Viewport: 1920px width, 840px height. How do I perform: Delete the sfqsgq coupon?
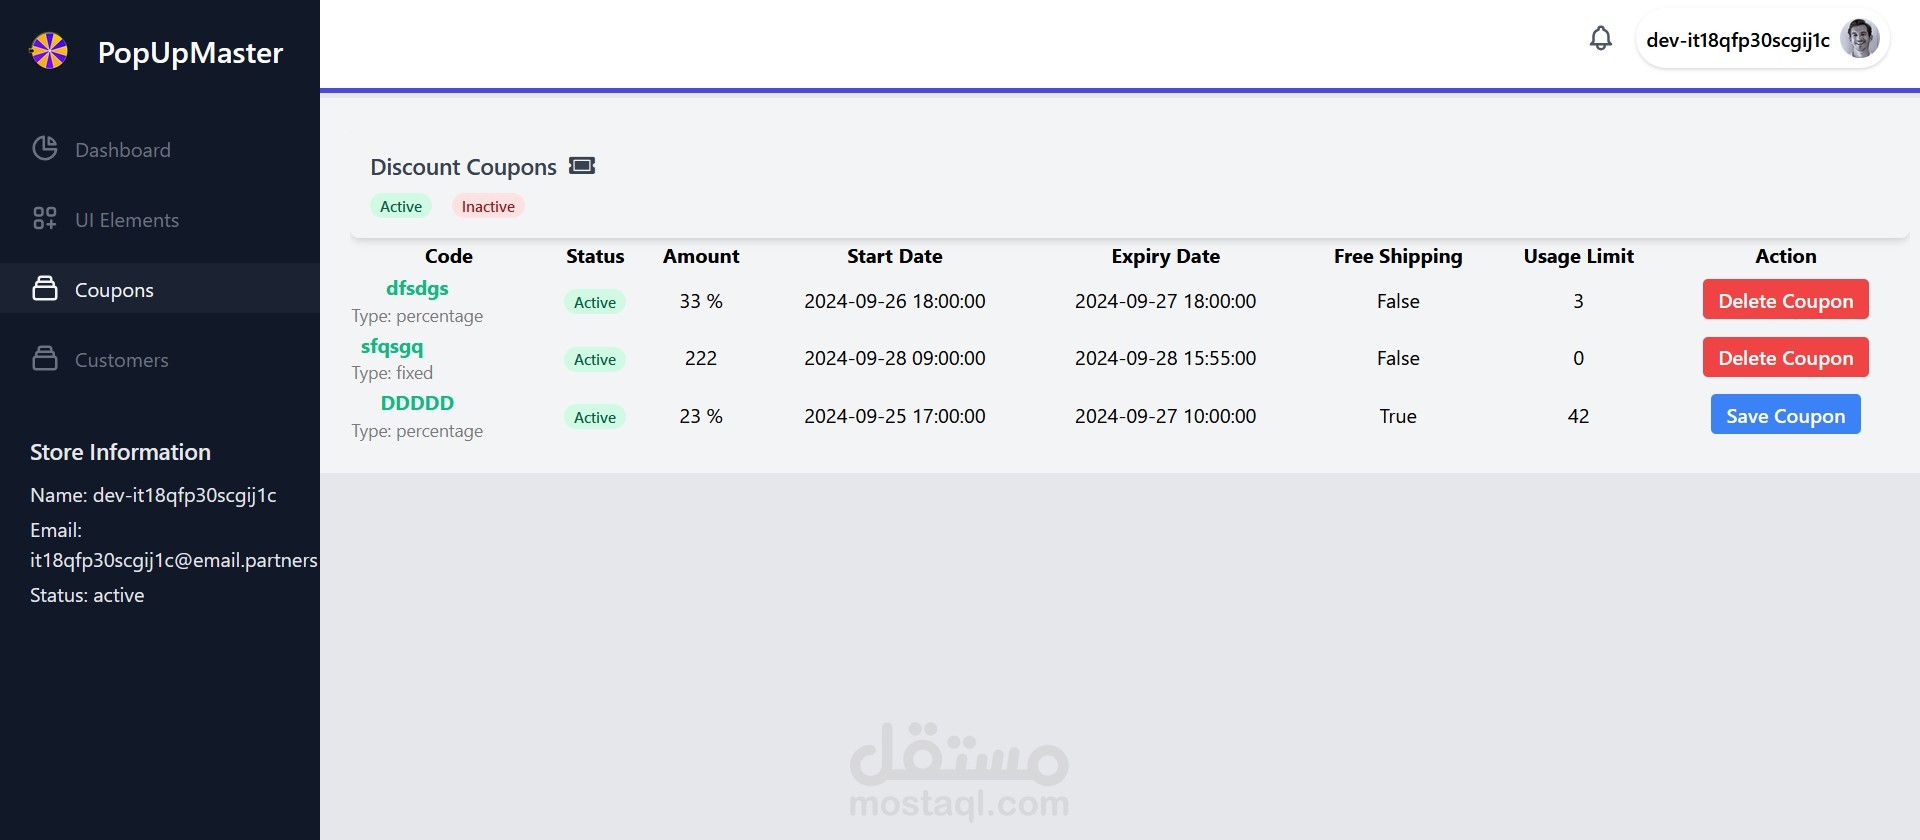click(x=1785, y=357)
